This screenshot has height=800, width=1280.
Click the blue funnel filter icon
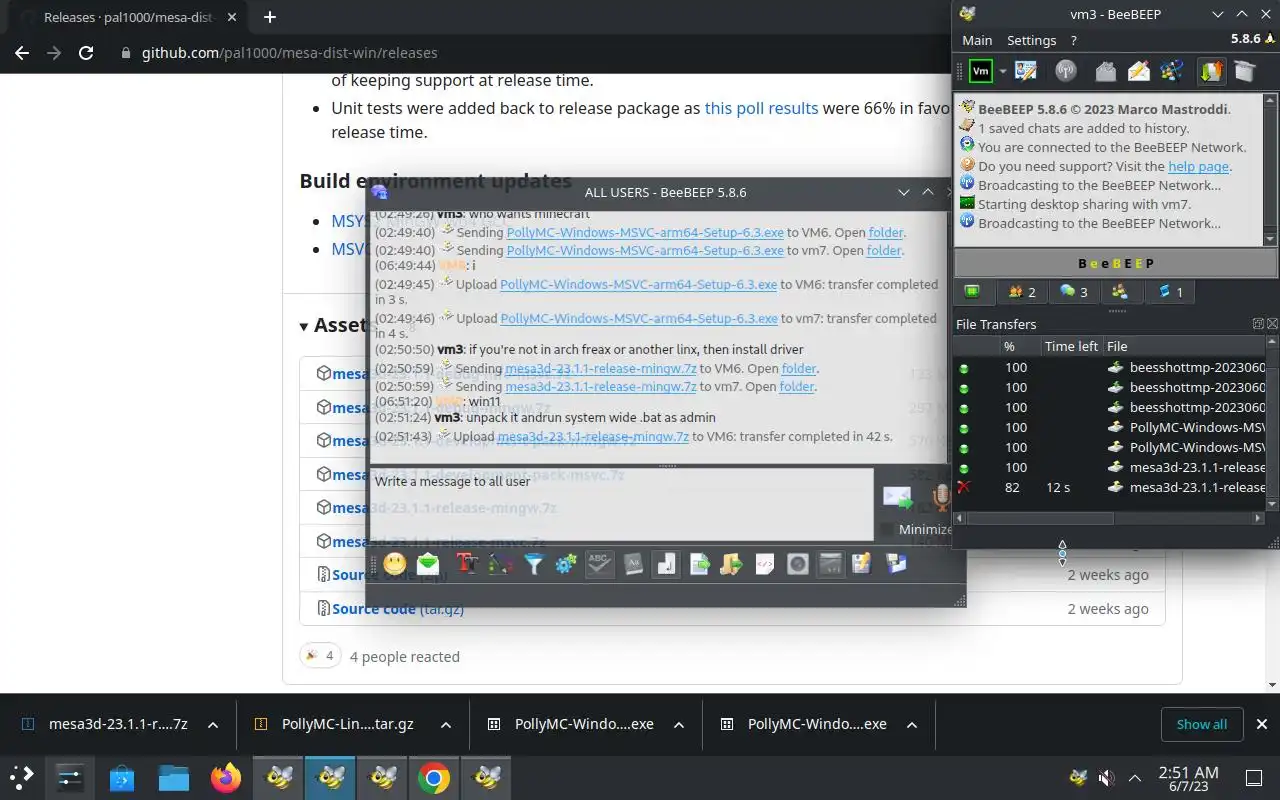click(x=534, y=564)
